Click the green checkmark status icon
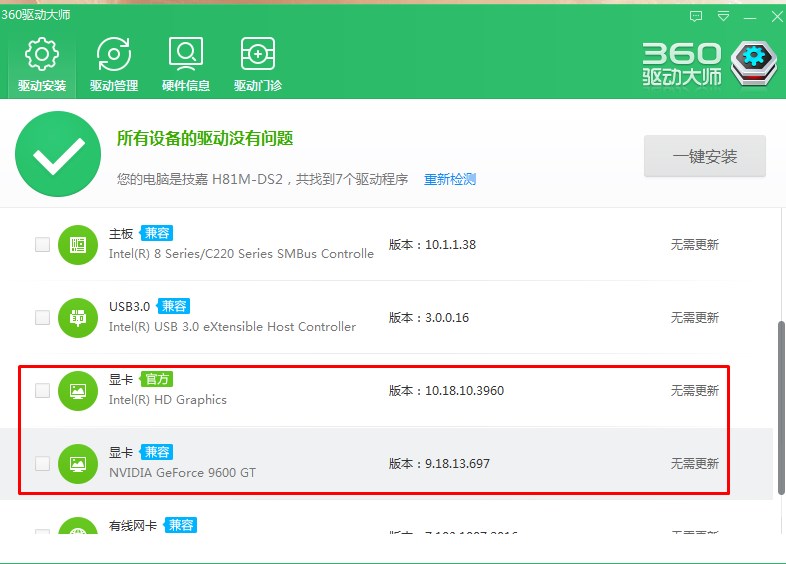Image resolution: width=786 pixels, height=564 pixels. [x=58, y=154]
